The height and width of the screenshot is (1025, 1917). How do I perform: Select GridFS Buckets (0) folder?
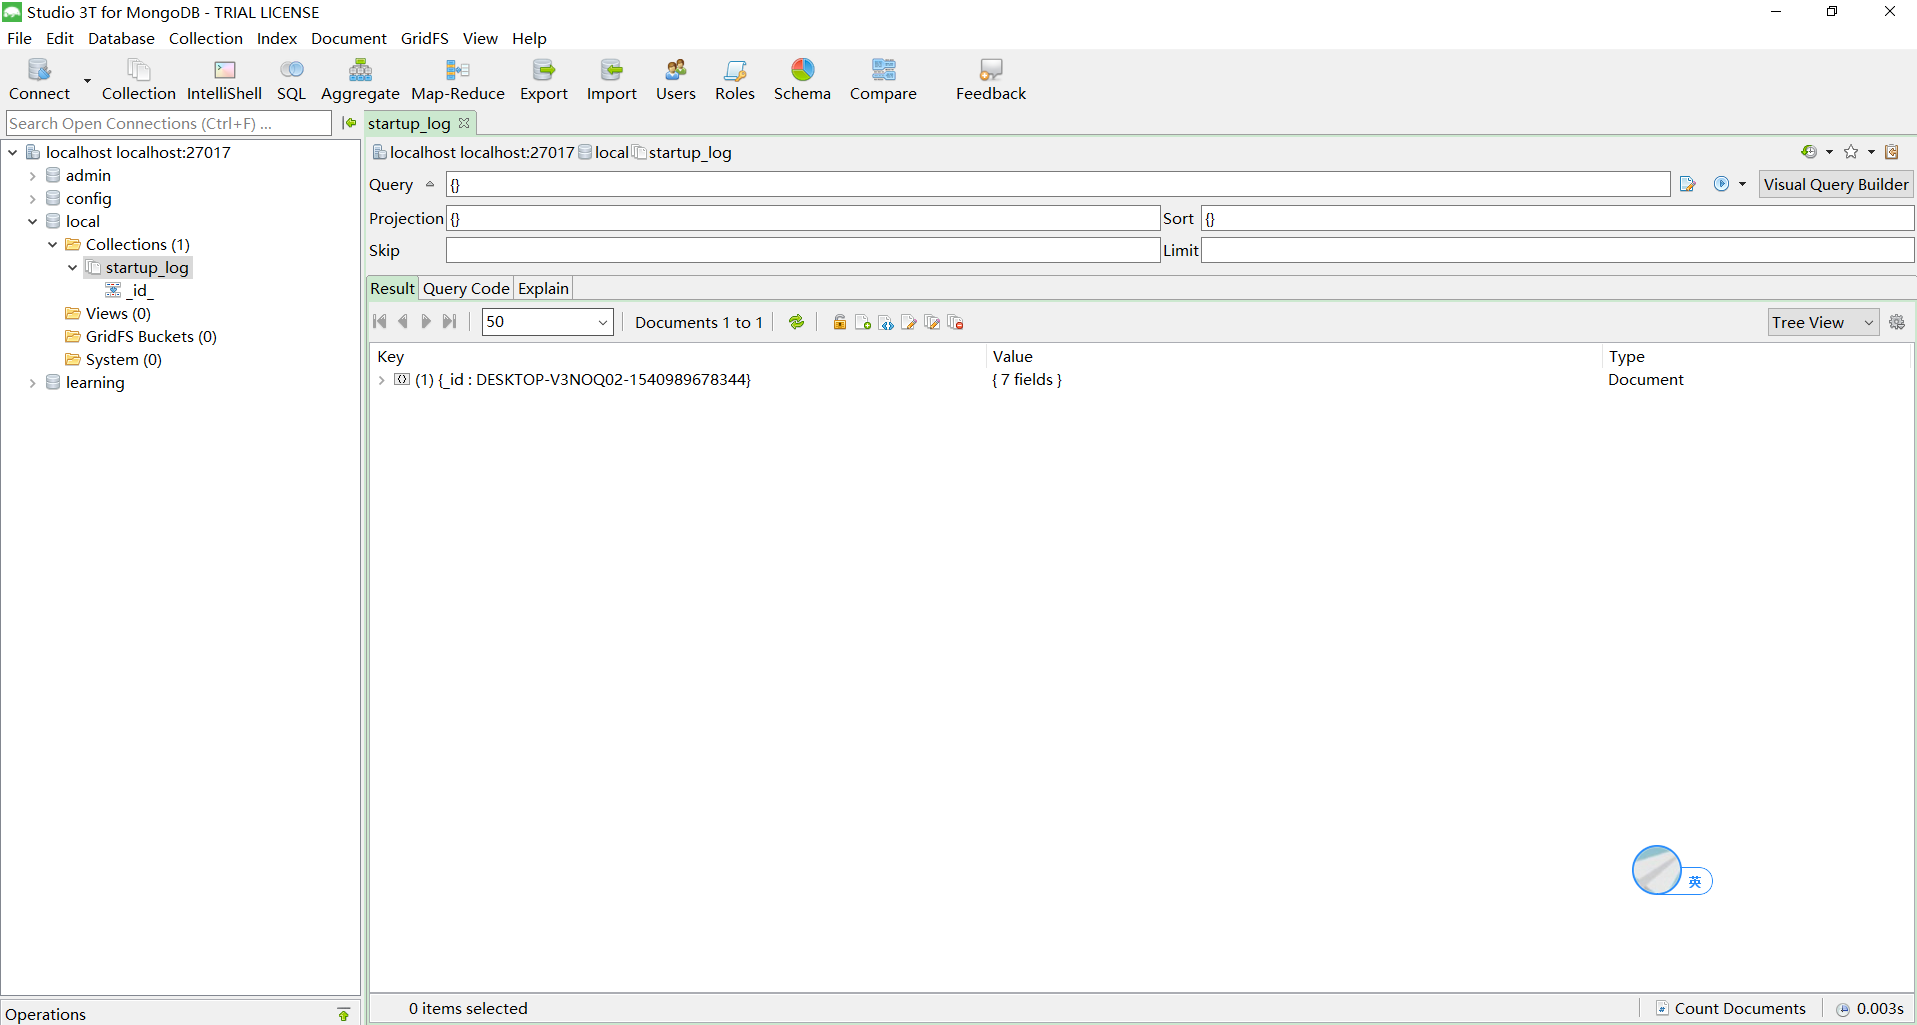tap(141, 336)
